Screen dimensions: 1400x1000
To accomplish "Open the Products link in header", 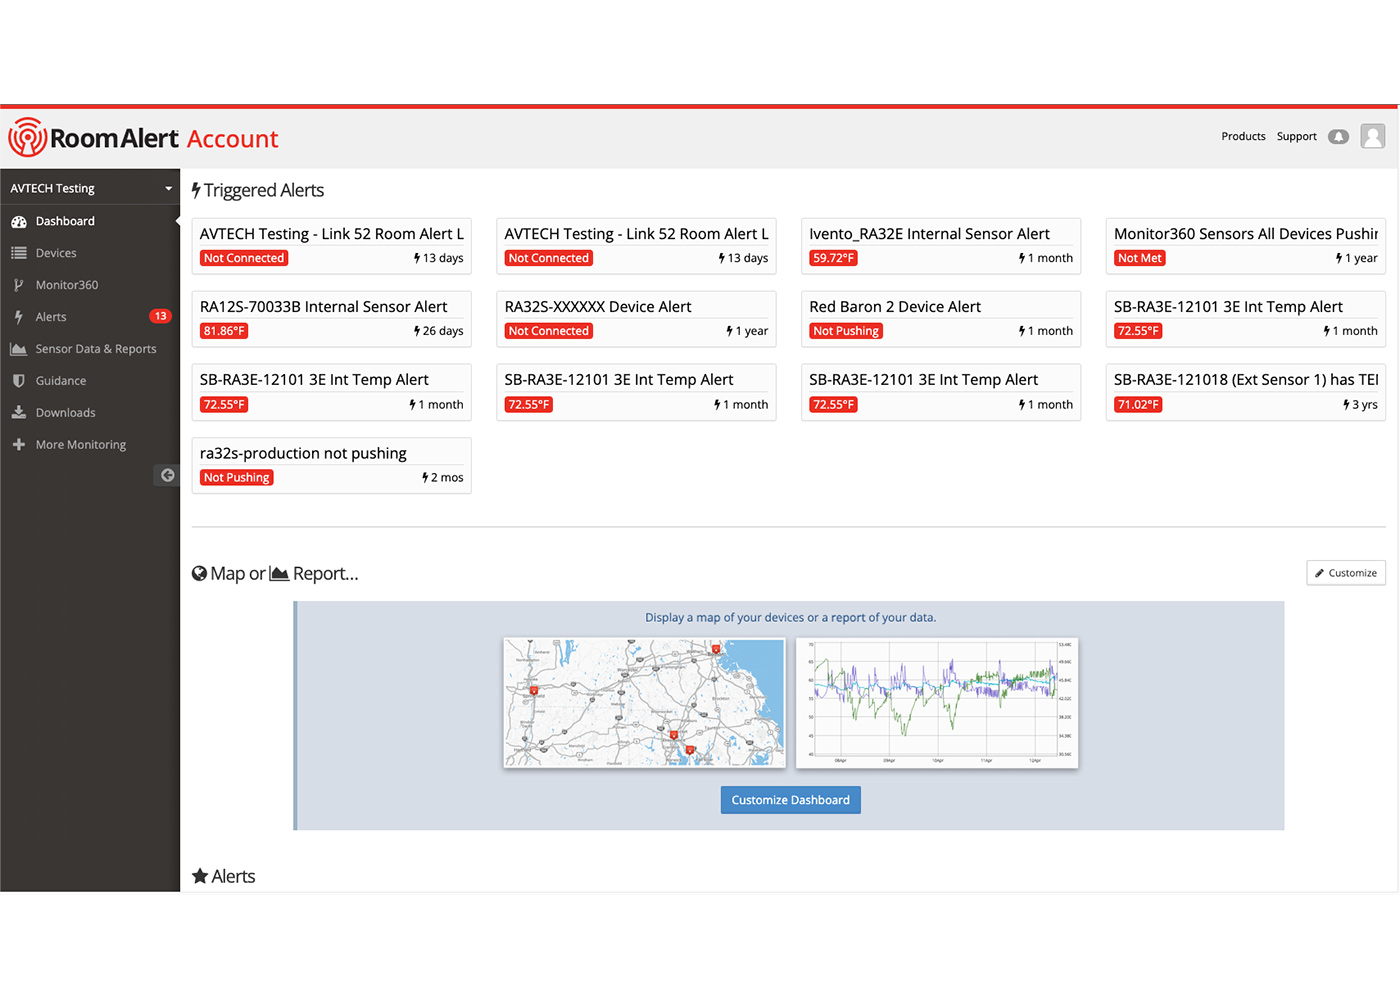I will 1243,137.
